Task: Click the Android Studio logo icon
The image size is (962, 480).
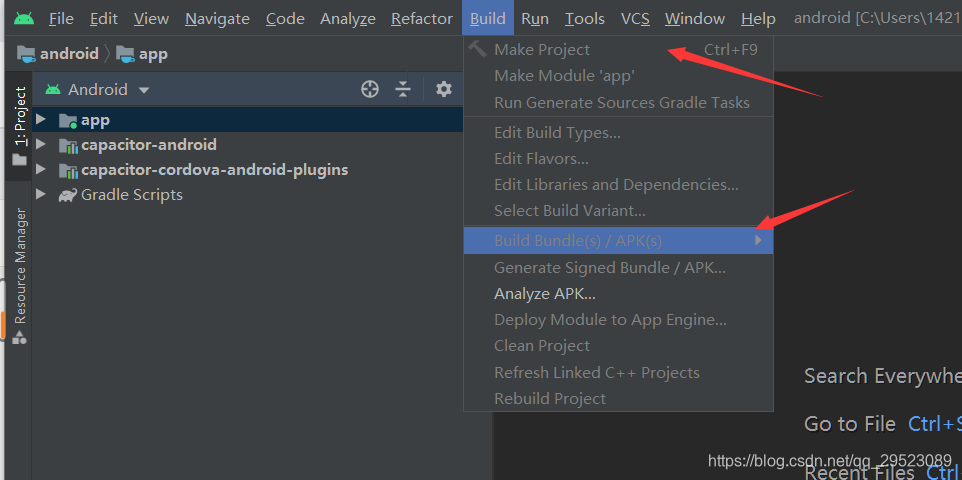Action: pyautogui.click(x=25, y=18)
